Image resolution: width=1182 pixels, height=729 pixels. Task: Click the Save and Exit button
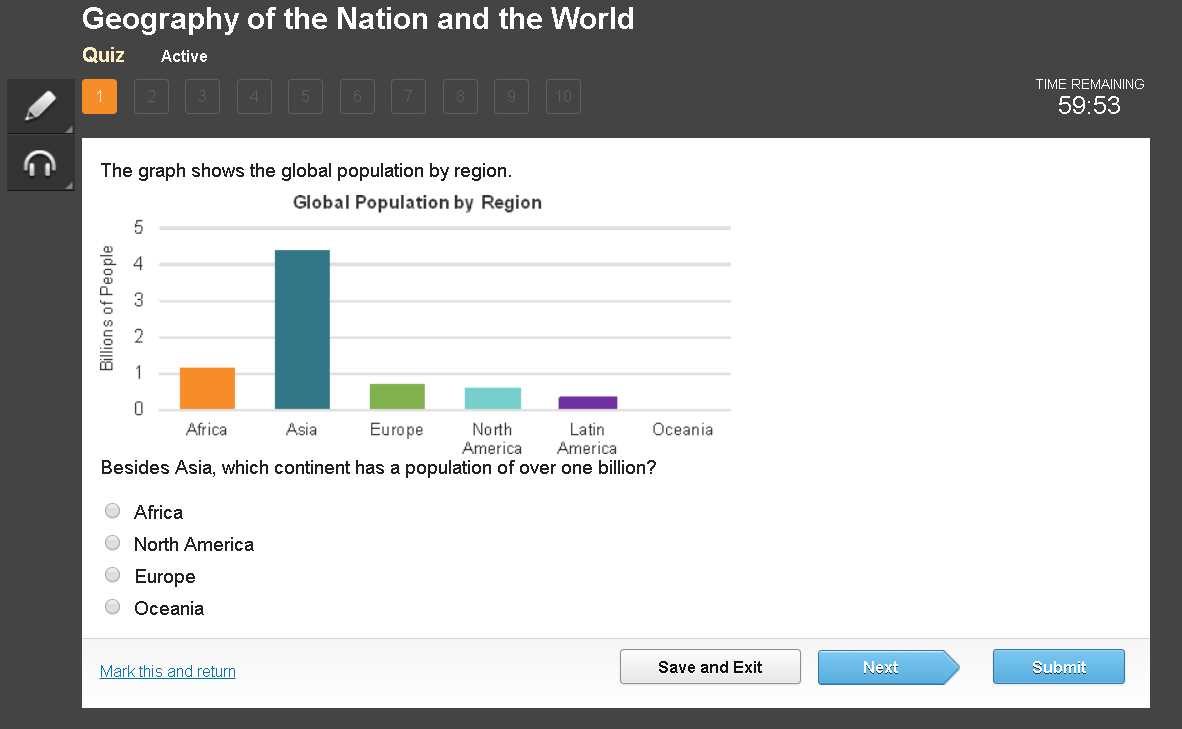[x=710, y=667]
